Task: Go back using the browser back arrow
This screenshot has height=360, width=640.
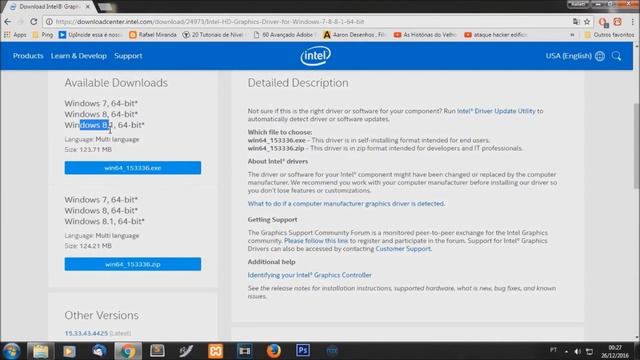Action: pyautogui.click(x=8, y=22)
